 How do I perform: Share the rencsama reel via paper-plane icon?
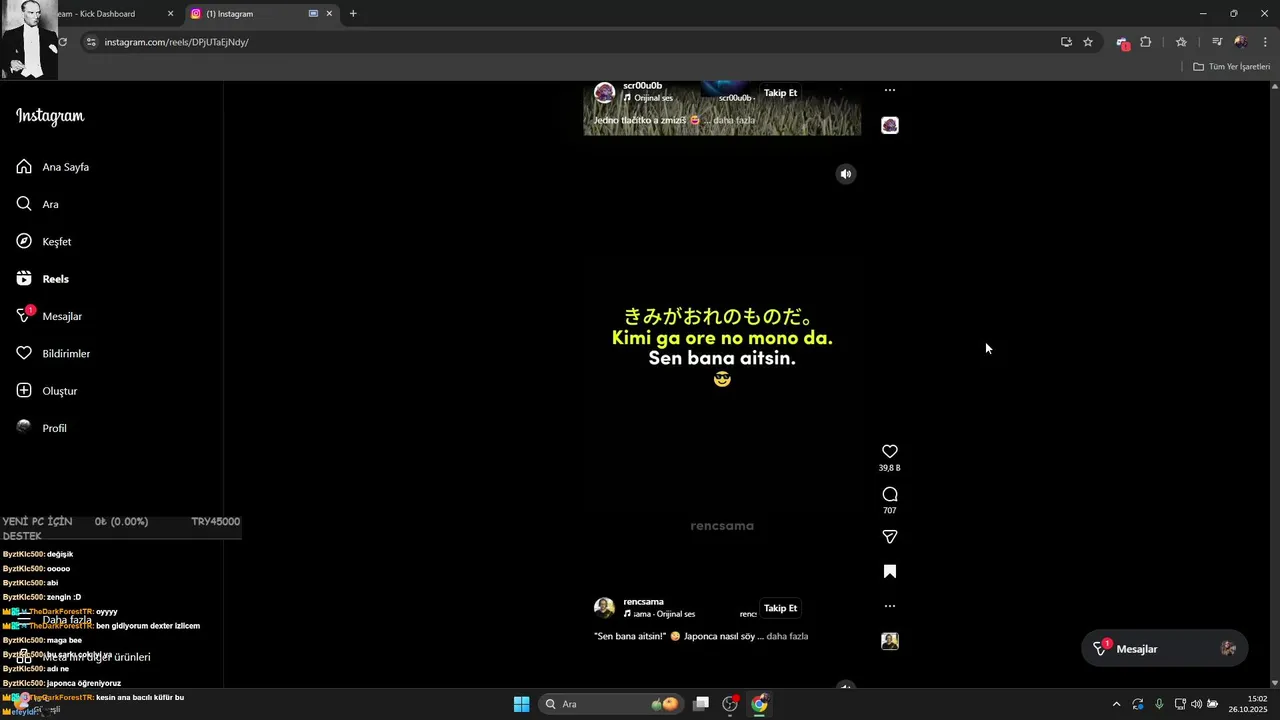click(x=890, y=537)
